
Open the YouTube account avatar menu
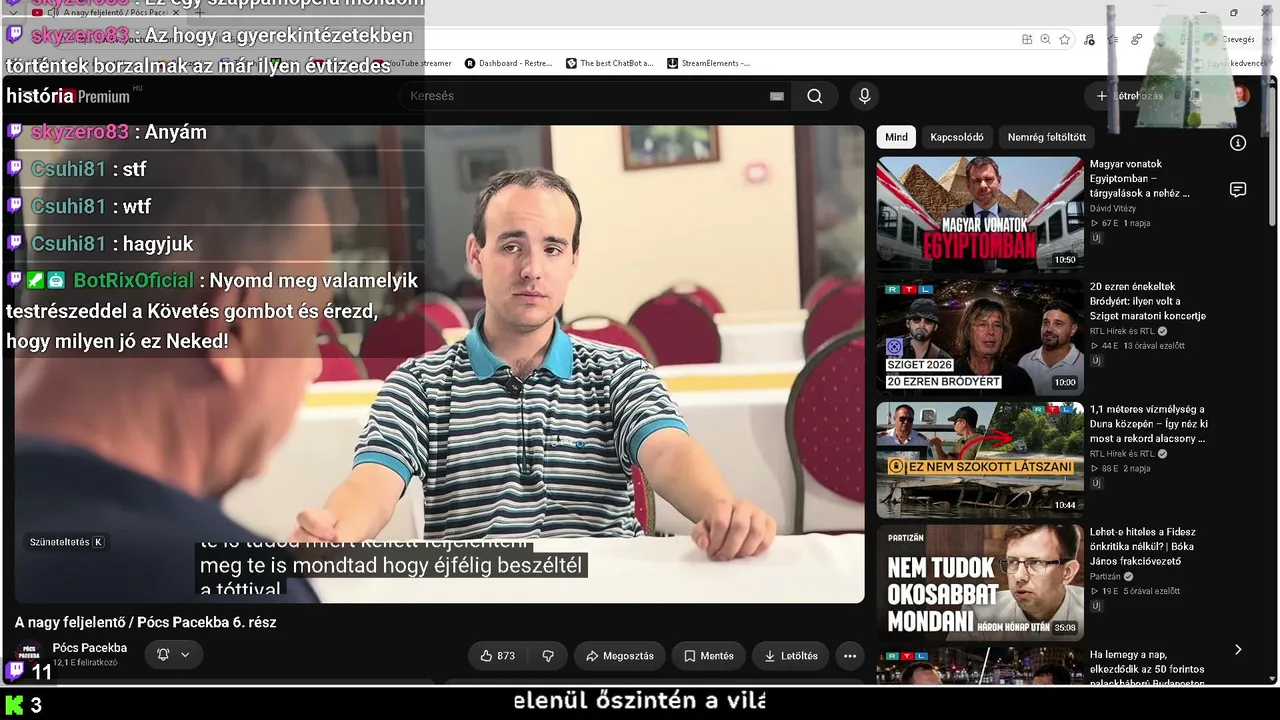1240,96
